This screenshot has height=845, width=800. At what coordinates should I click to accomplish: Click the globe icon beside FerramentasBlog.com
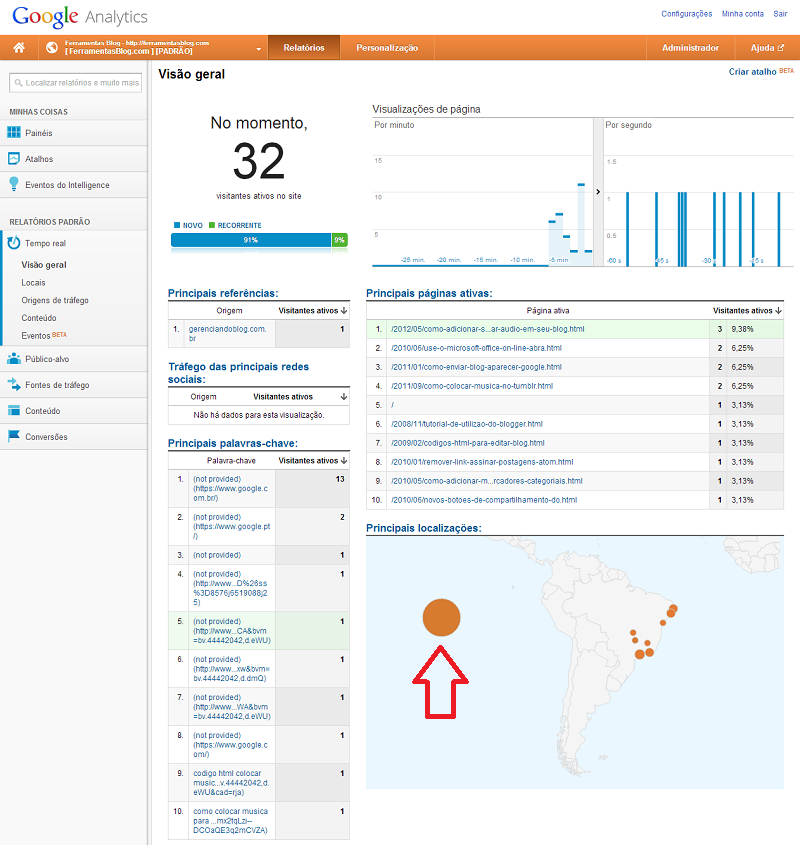(52, 47)
